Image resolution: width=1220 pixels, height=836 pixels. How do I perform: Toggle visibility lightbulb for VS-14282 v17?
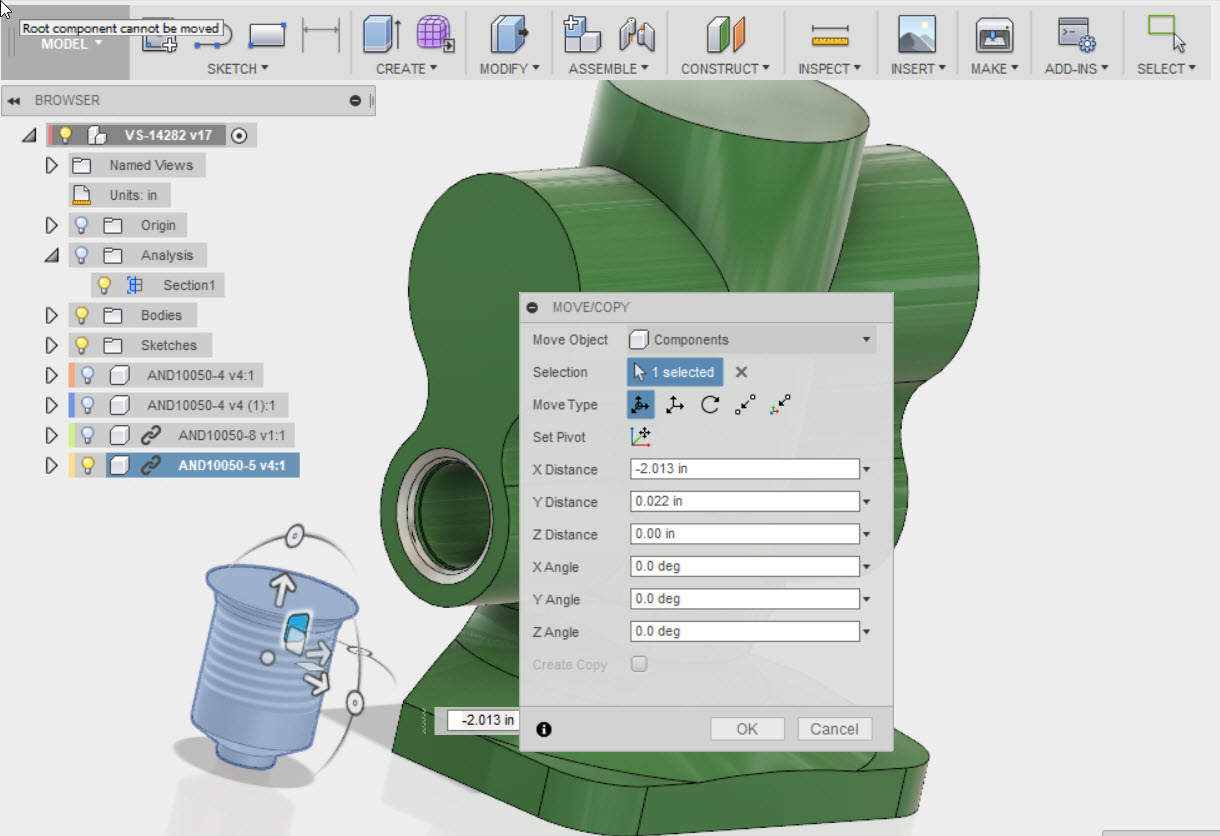66,135
